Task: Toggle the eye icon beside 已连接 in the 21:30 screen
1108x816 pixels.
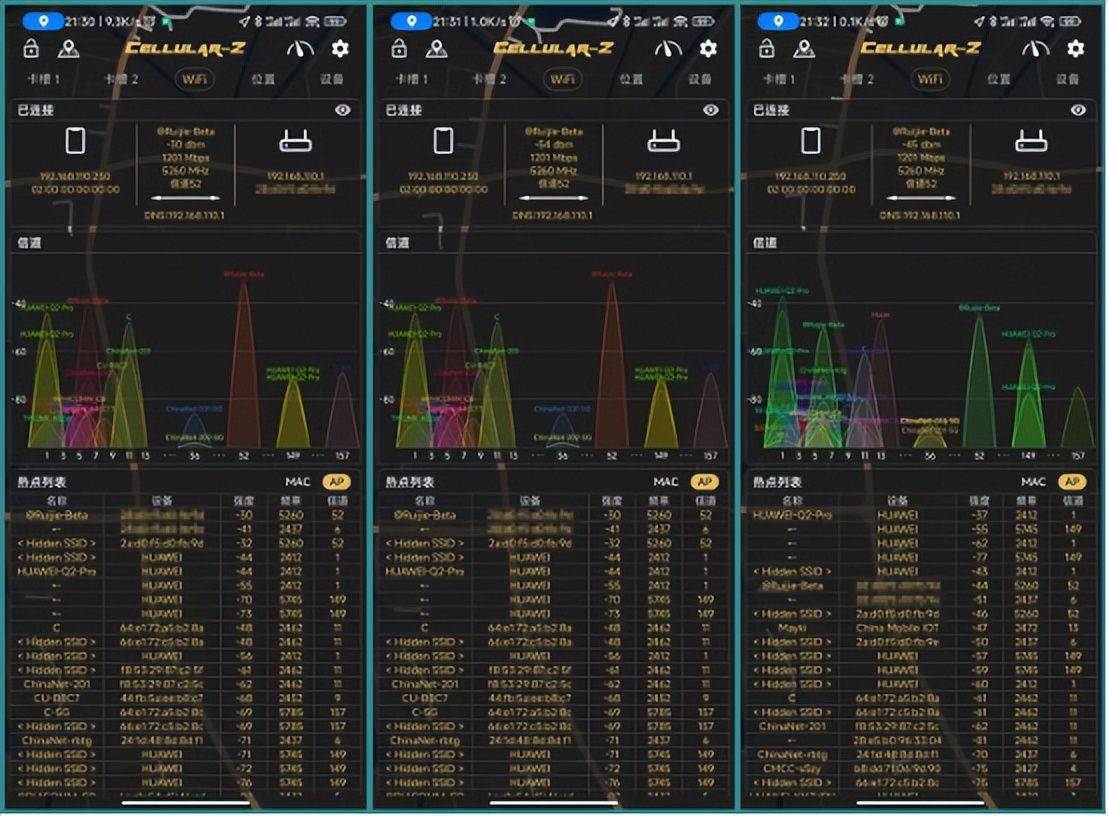Action: pos(343,110)
